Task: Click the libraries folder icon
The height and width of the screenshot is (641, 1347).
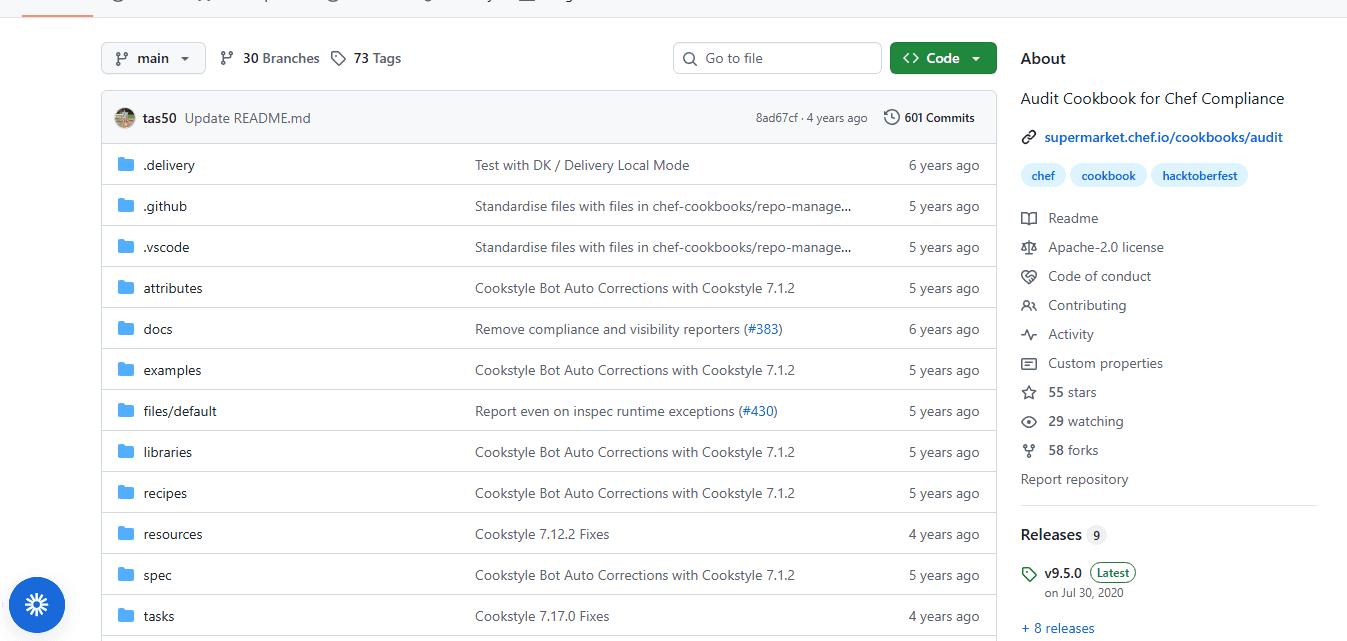Action: 126,452
